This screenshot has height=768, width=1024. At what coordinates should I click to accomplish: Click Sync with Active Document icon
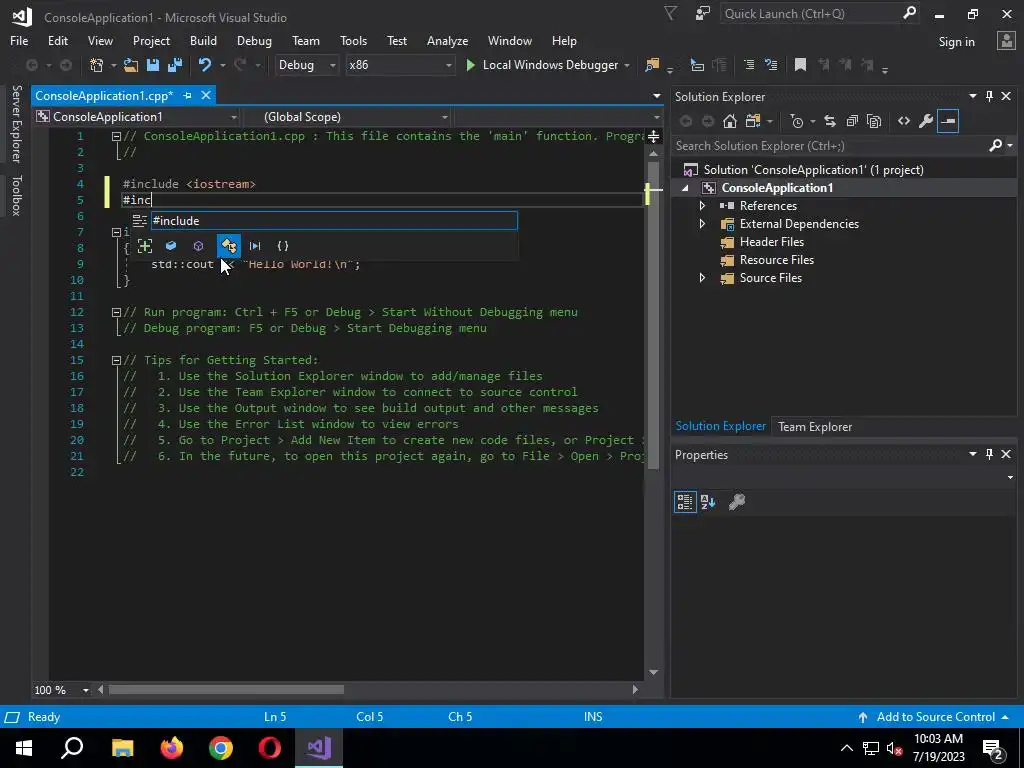[x=829, y=121]
